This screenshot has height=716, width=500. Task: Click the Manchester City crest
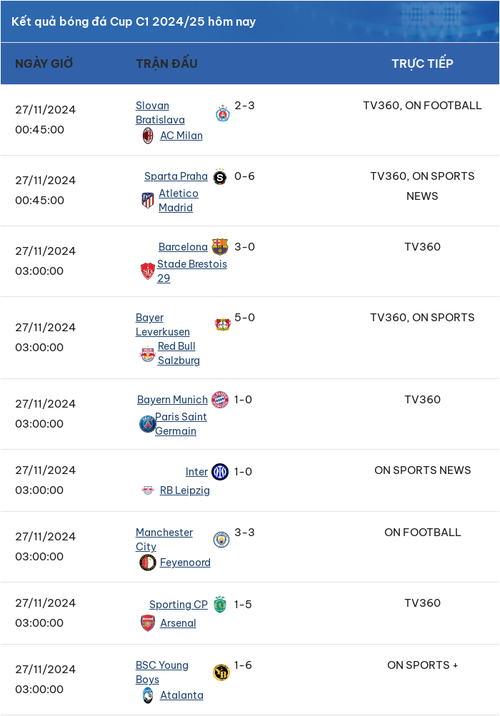point(221,540)
